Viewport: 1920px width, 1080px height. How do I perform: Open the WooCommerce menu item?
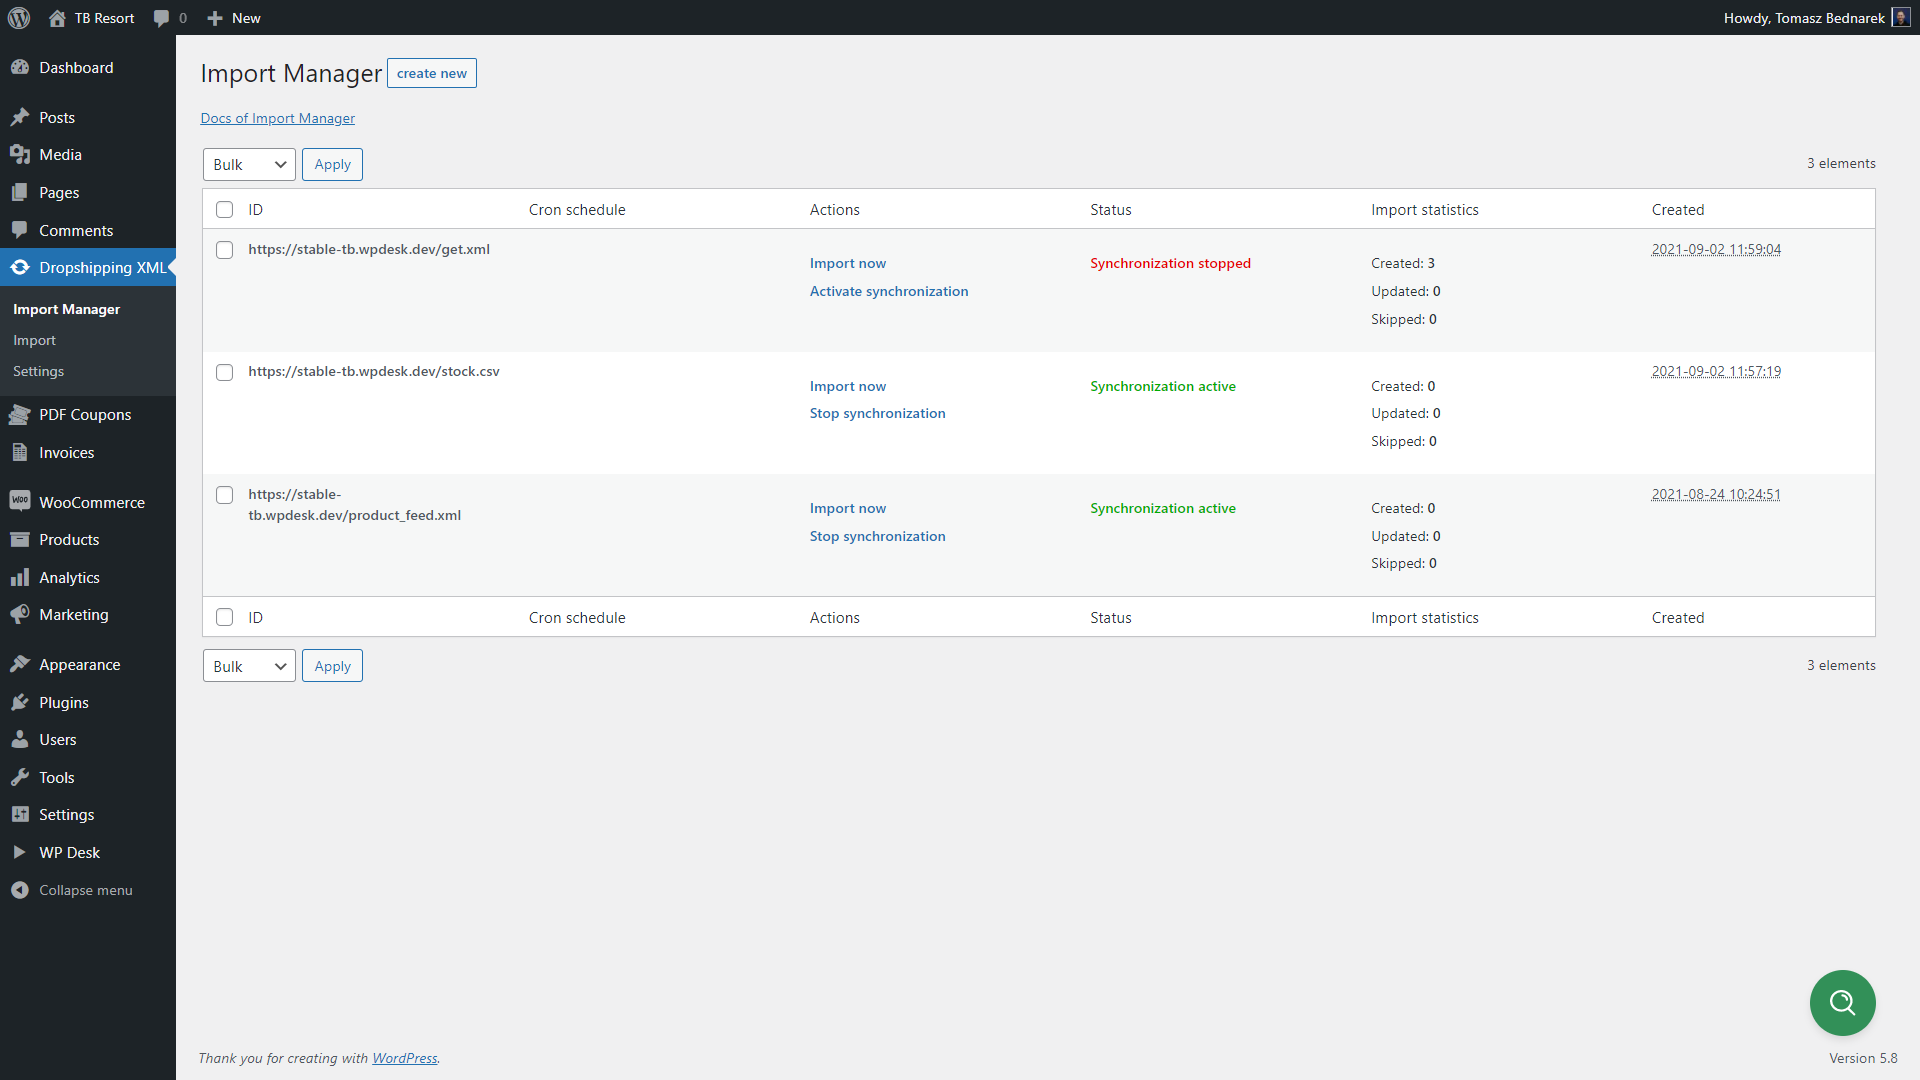(88, 502)
